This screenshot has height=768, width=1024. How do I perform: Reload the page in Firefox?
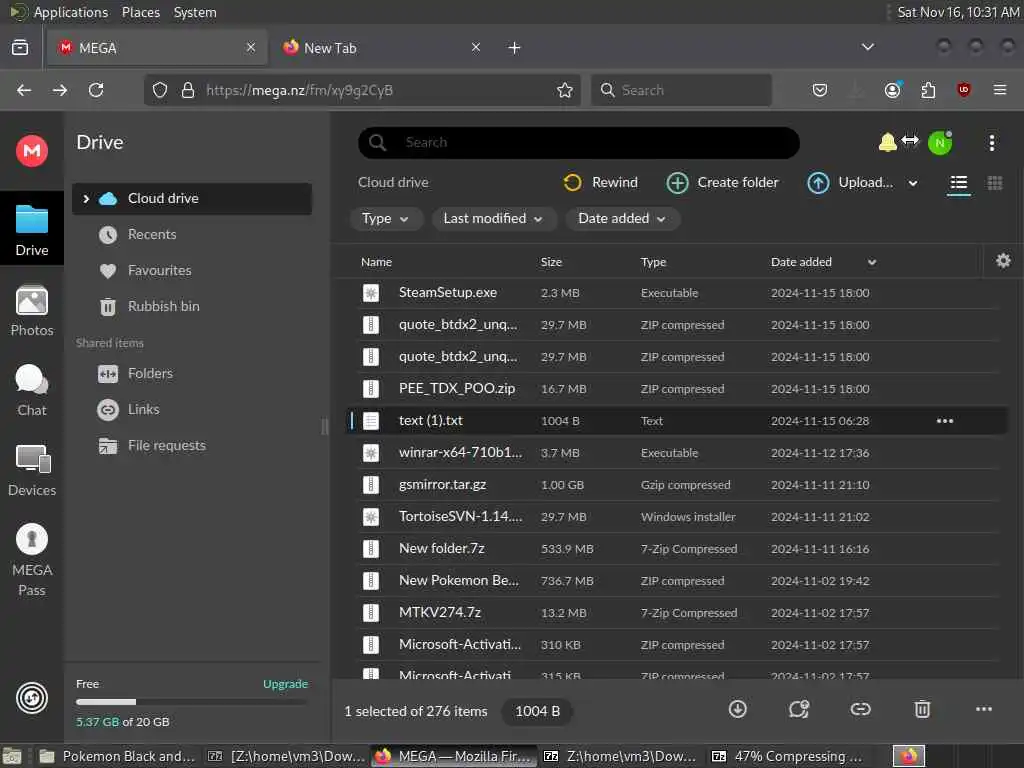tap(96, 90)
